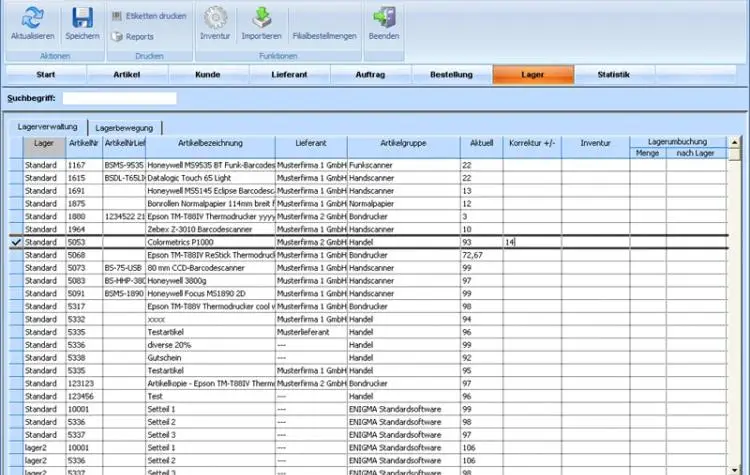Switch to the Artikel module tab
The height and width of the screenshot is (475, 750).
pyautogui.click(x=128, y=74)
